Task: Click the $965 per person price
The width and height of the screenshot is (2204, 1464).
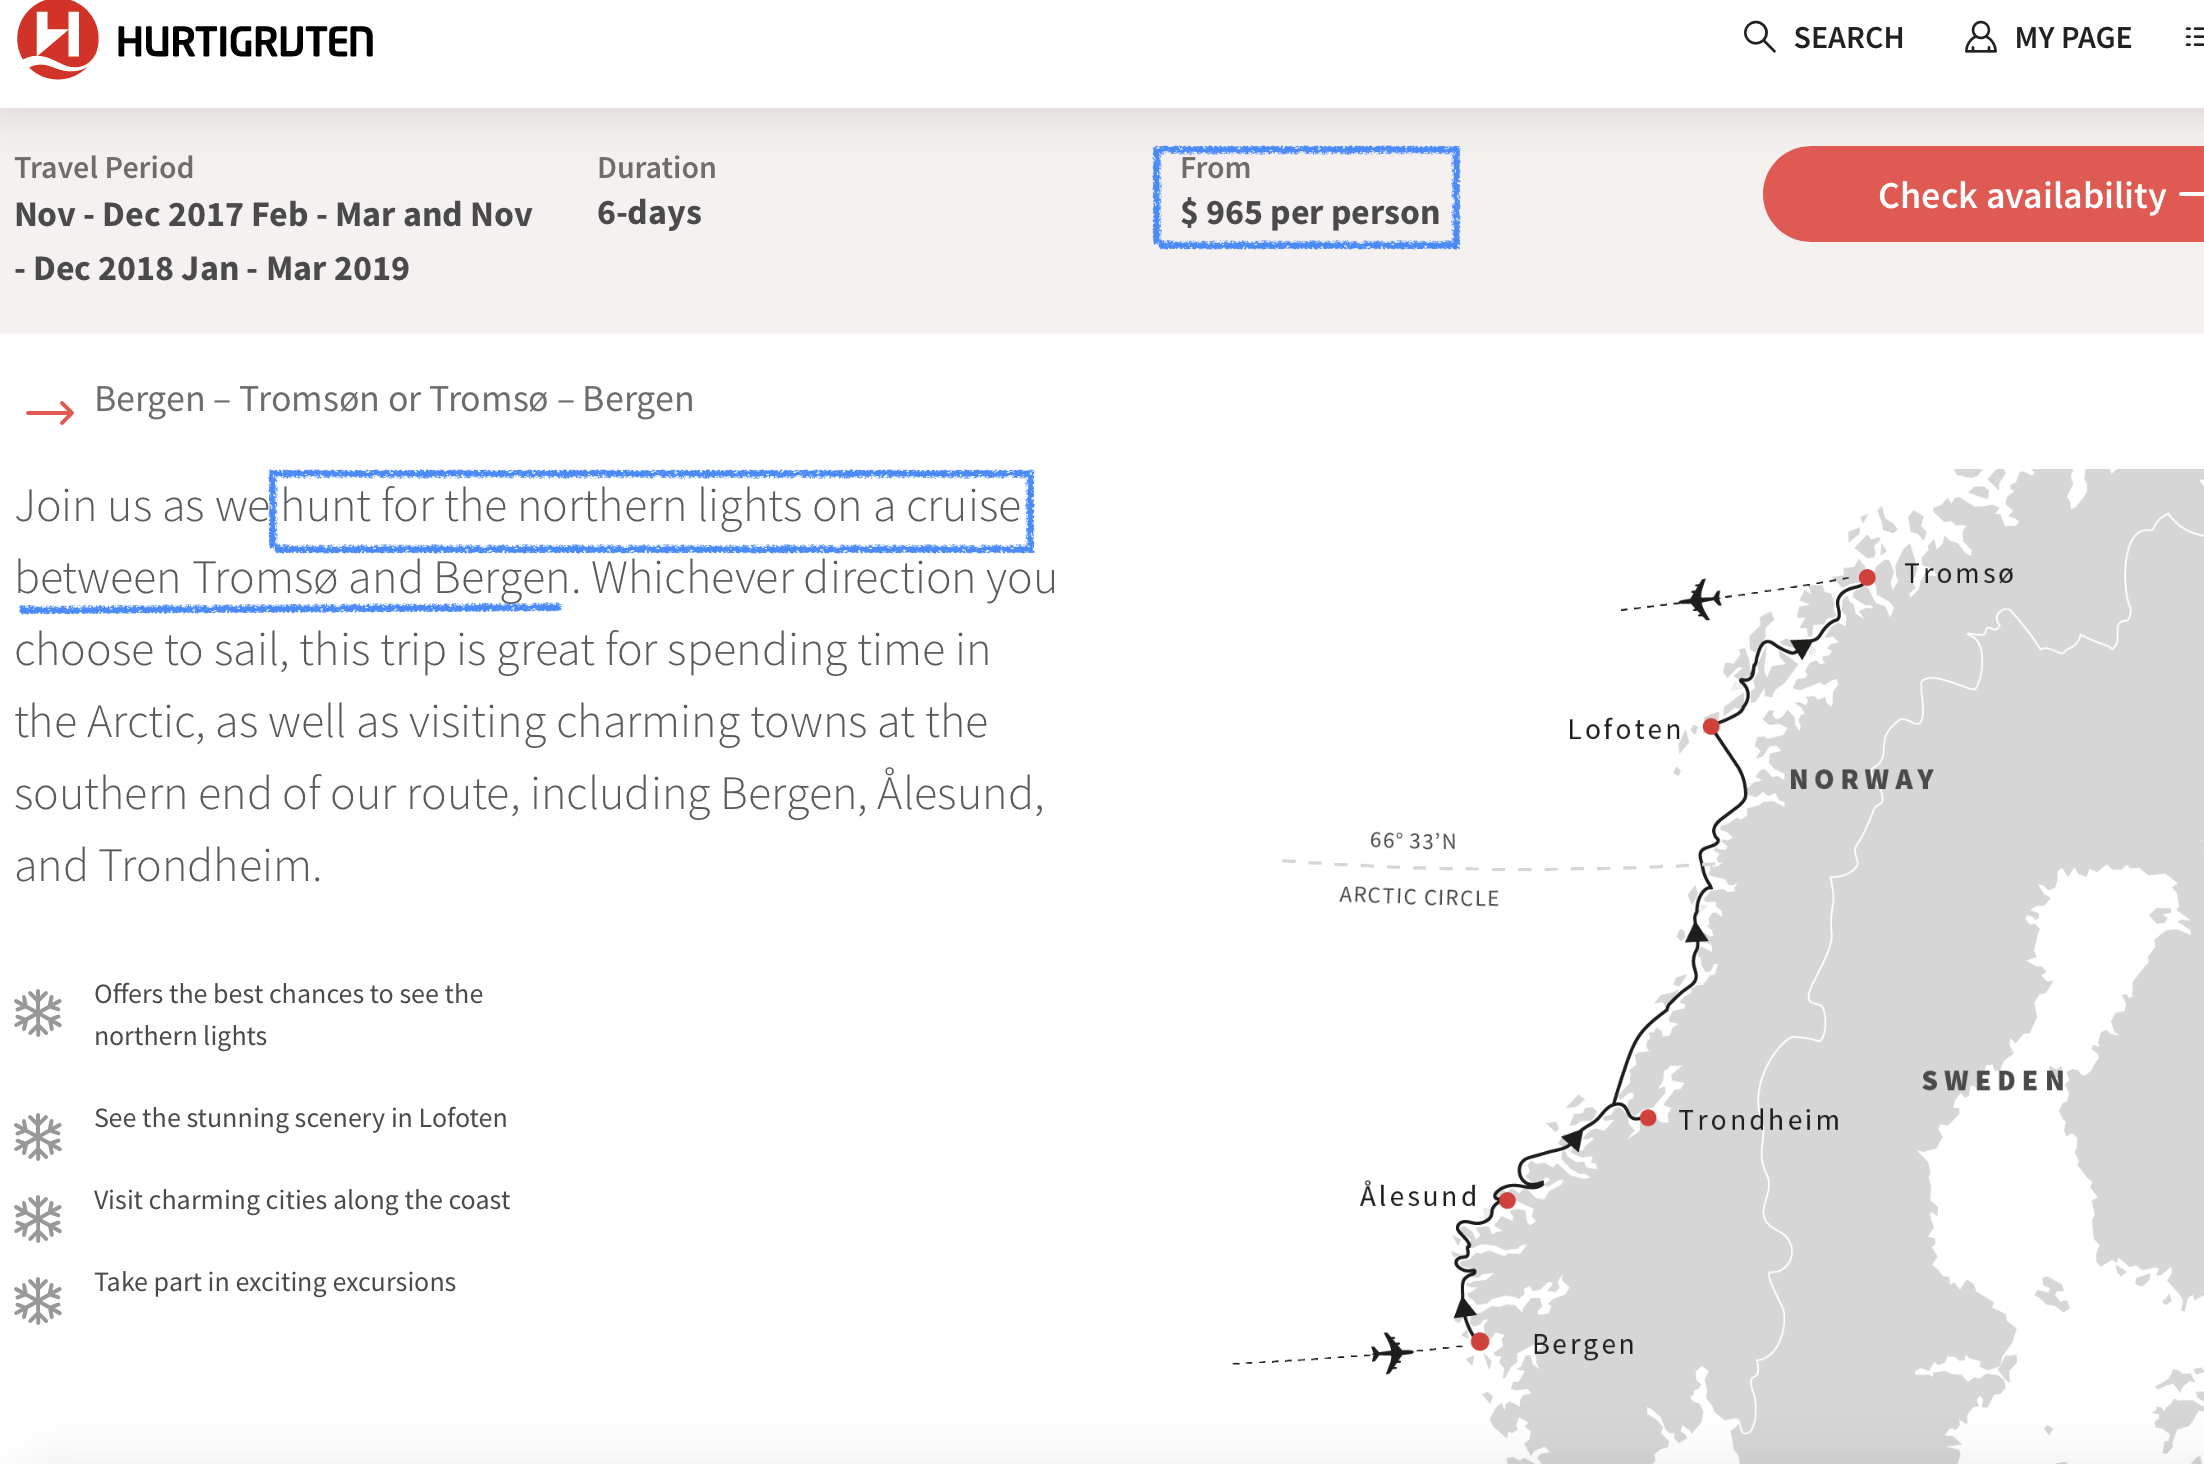Action: coord(1310,213)
